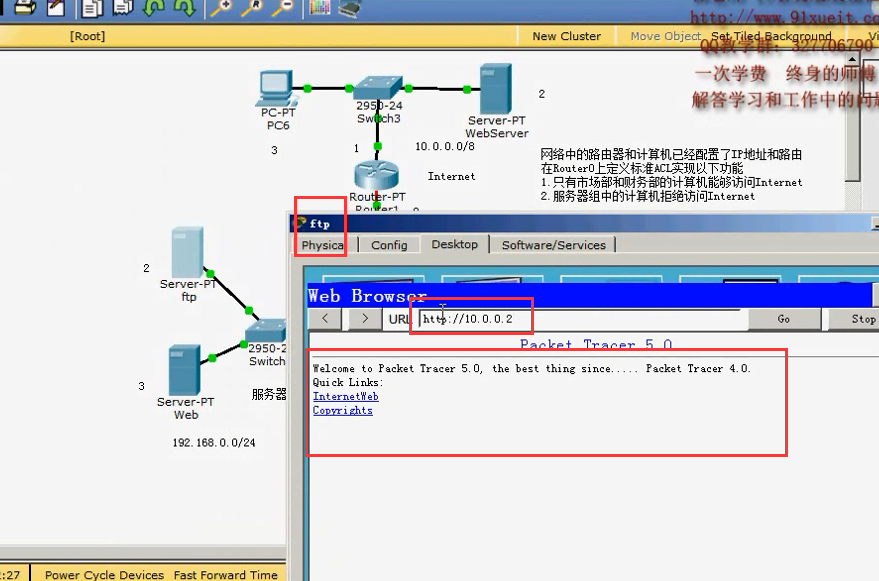Select the Router1 router icon

point(376,174)
